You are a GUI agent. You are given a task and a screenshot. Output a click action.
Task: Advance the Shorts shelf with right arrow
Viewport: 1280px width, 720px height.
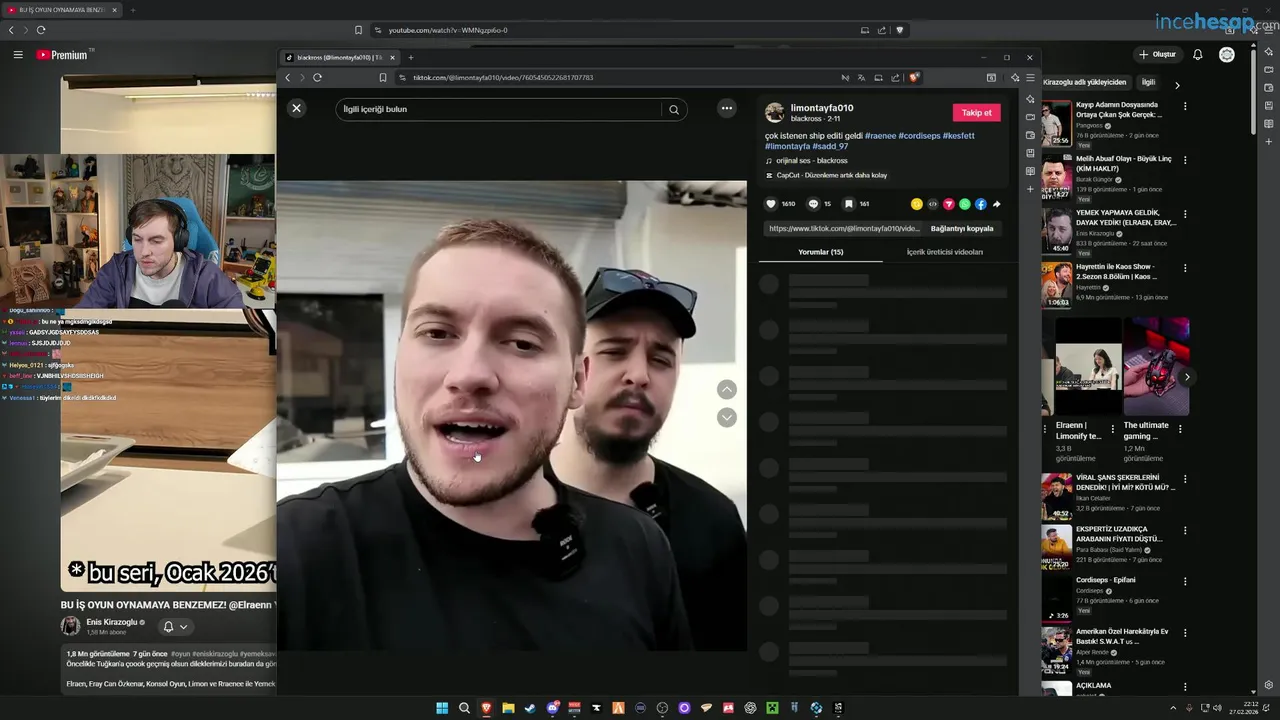pyautogui.click(x=1187, y=377)
